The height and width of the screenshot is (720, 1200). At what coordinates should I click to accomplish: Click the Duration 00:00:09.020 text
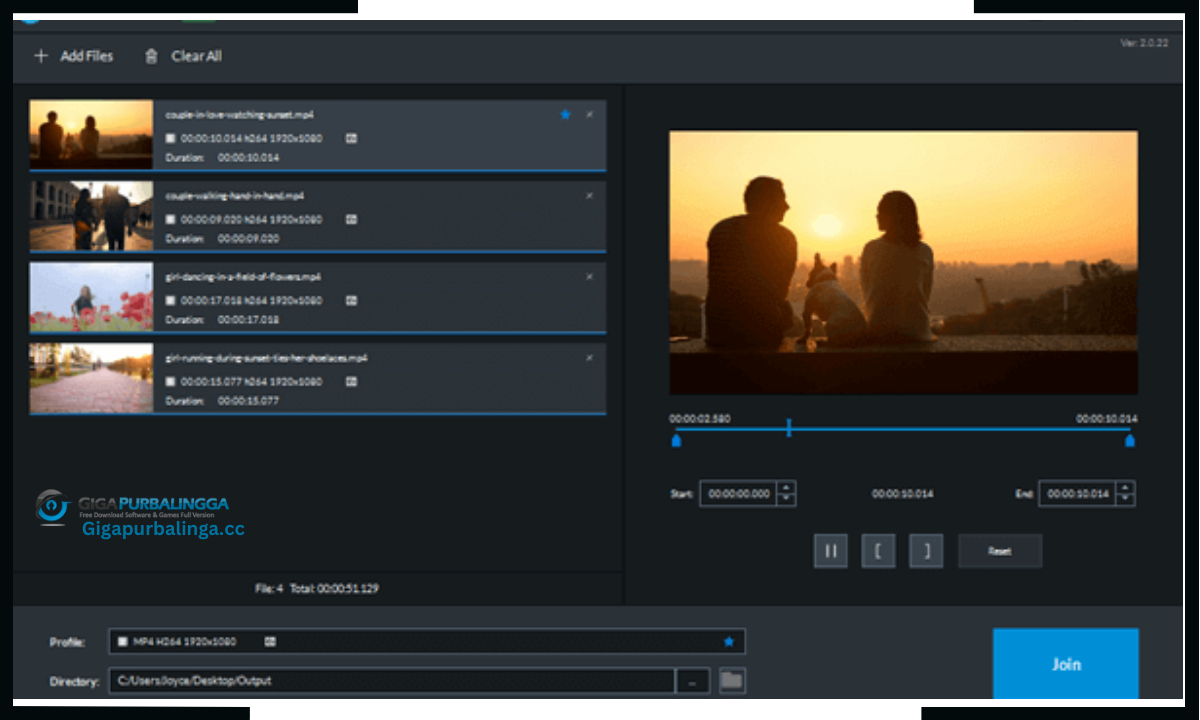(x=222, y=239)
